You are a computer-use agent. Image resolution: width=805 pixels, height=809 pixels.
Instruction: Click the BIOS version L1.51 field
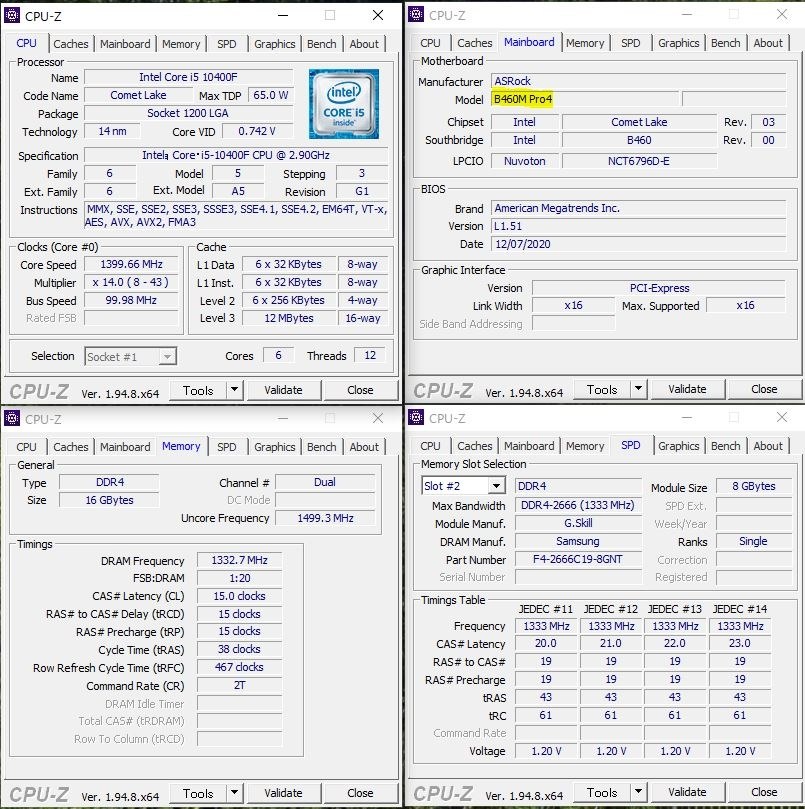(638, 226)
